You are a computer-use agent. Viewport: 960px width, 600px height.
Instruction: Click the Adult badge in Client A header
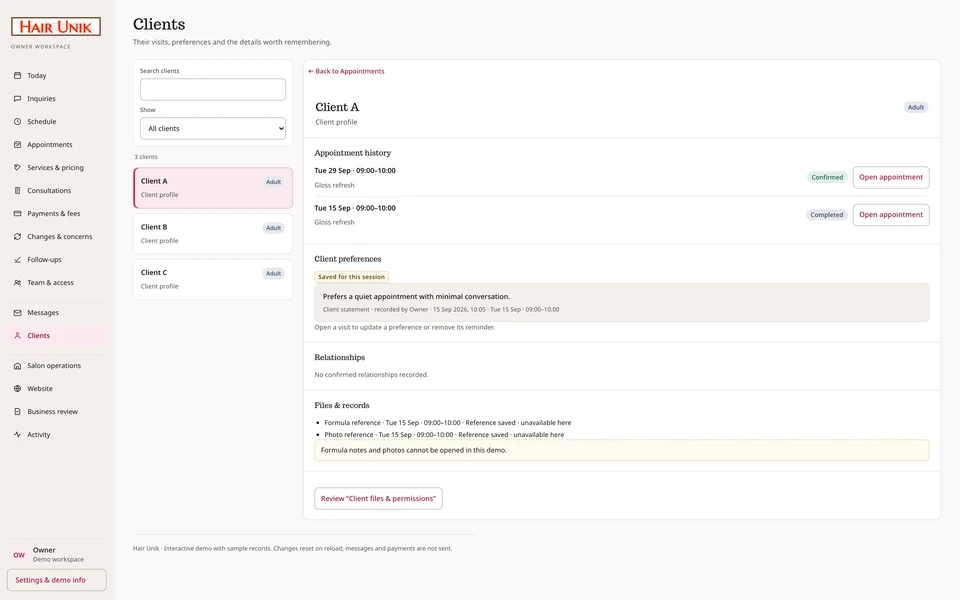[915, 107]
